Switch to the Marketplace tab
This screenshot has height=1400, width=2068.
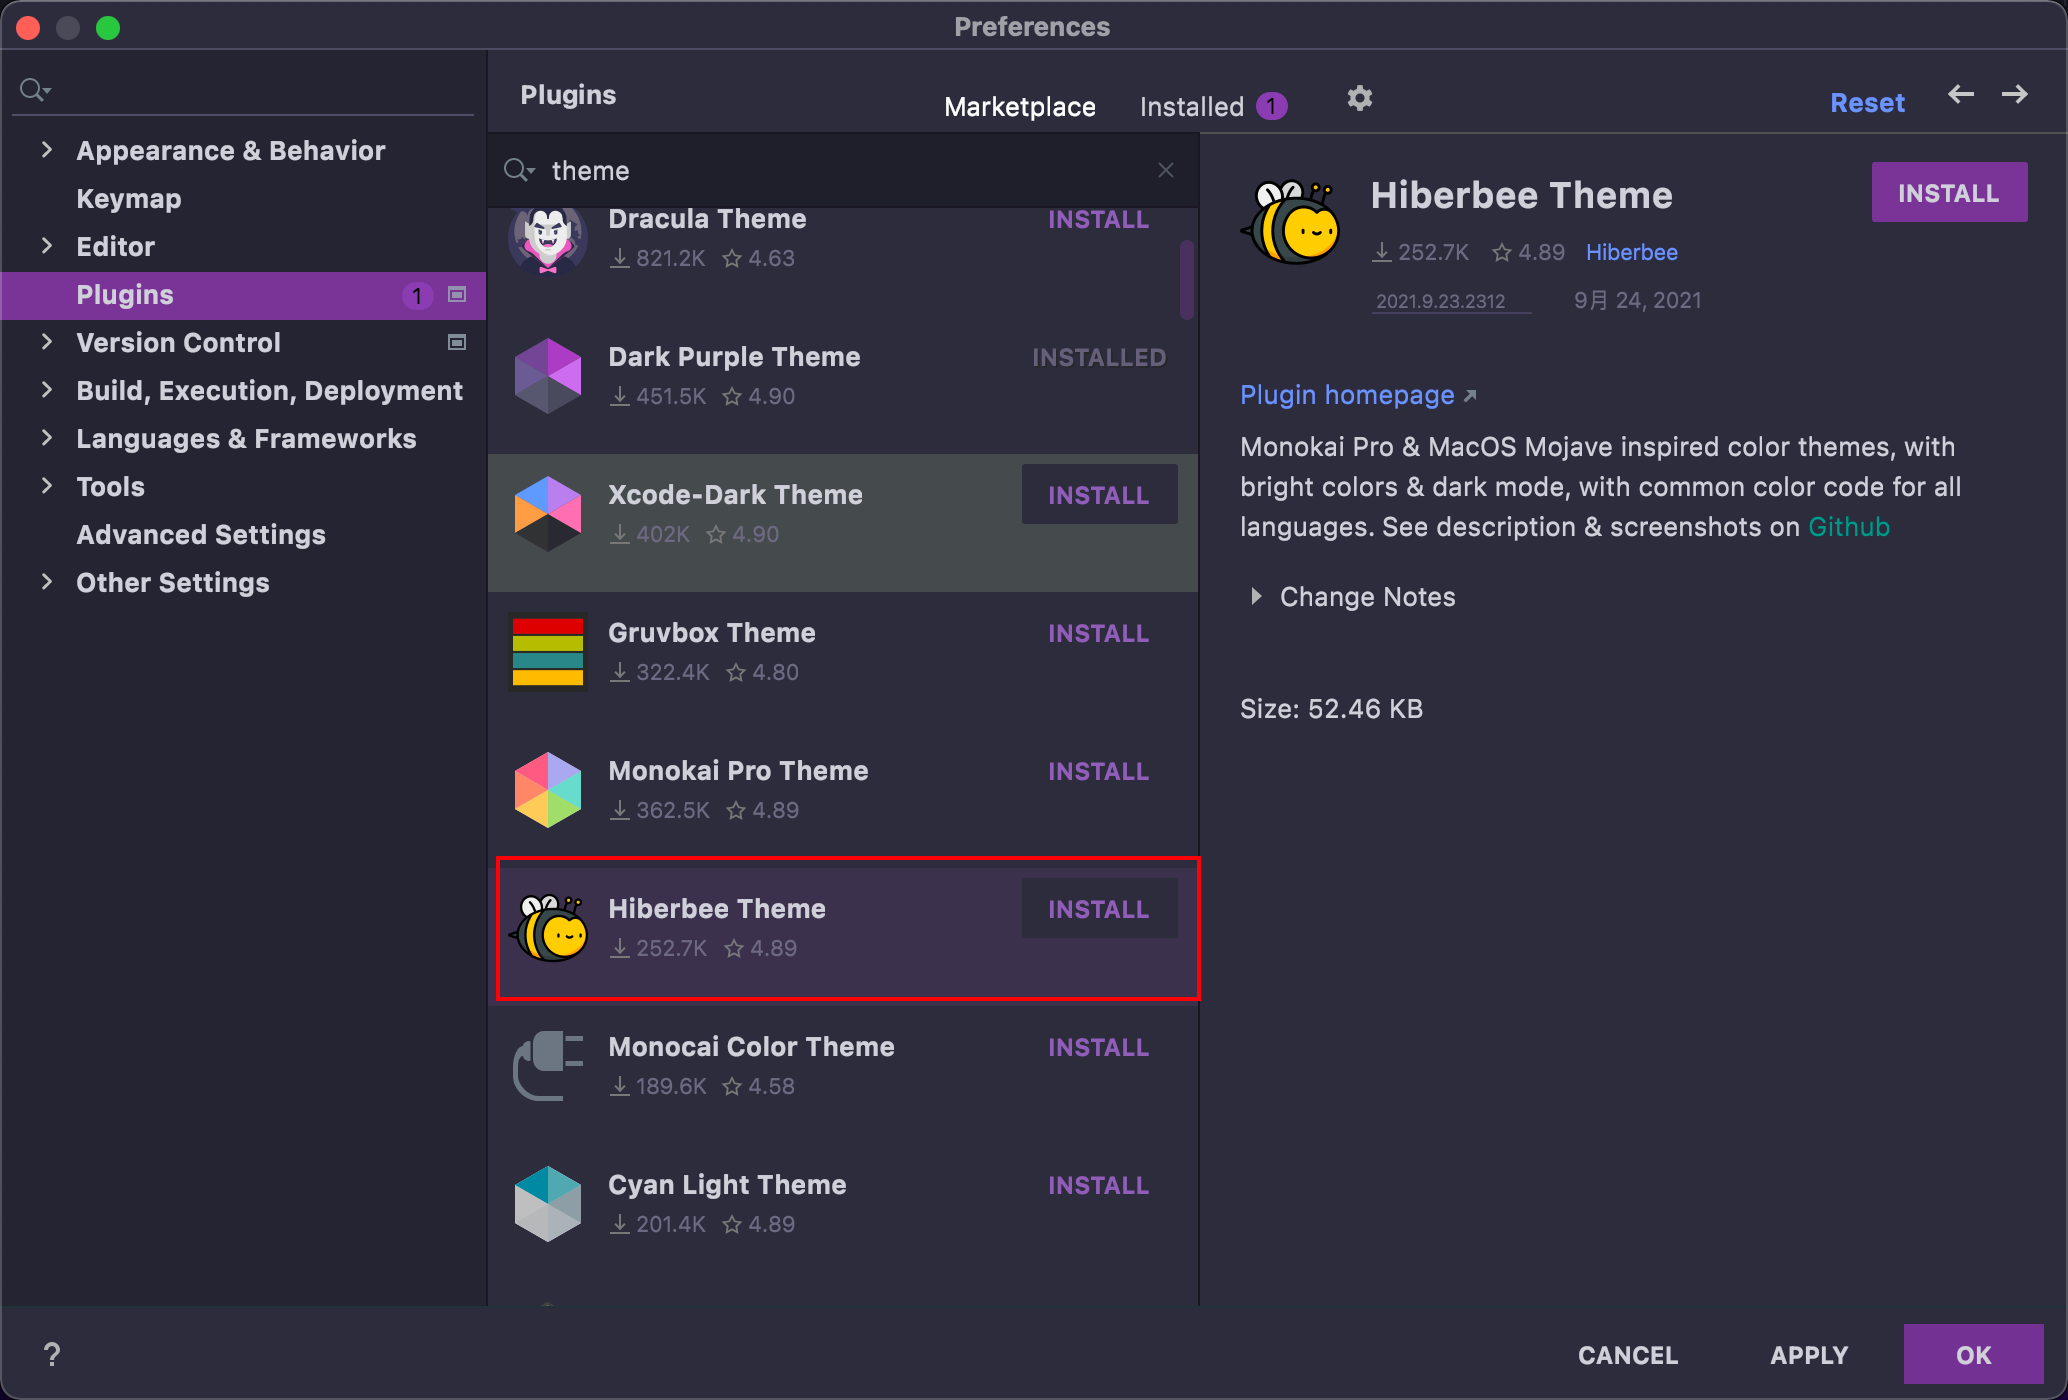pyautogui.click(x=1019, y=106)
